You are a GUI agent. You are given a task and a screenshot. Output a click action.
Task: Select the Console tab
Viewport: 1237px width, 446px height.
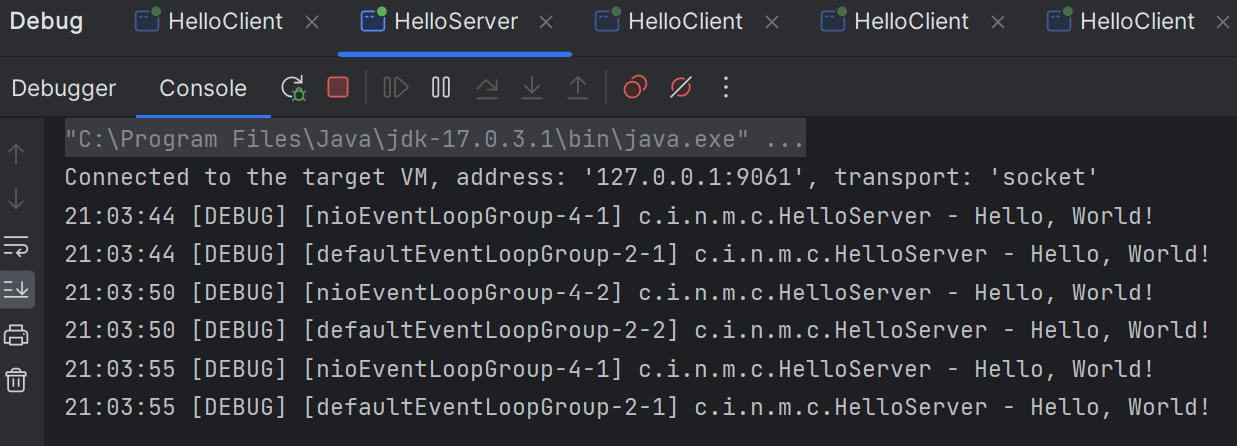tap(203, 88)
